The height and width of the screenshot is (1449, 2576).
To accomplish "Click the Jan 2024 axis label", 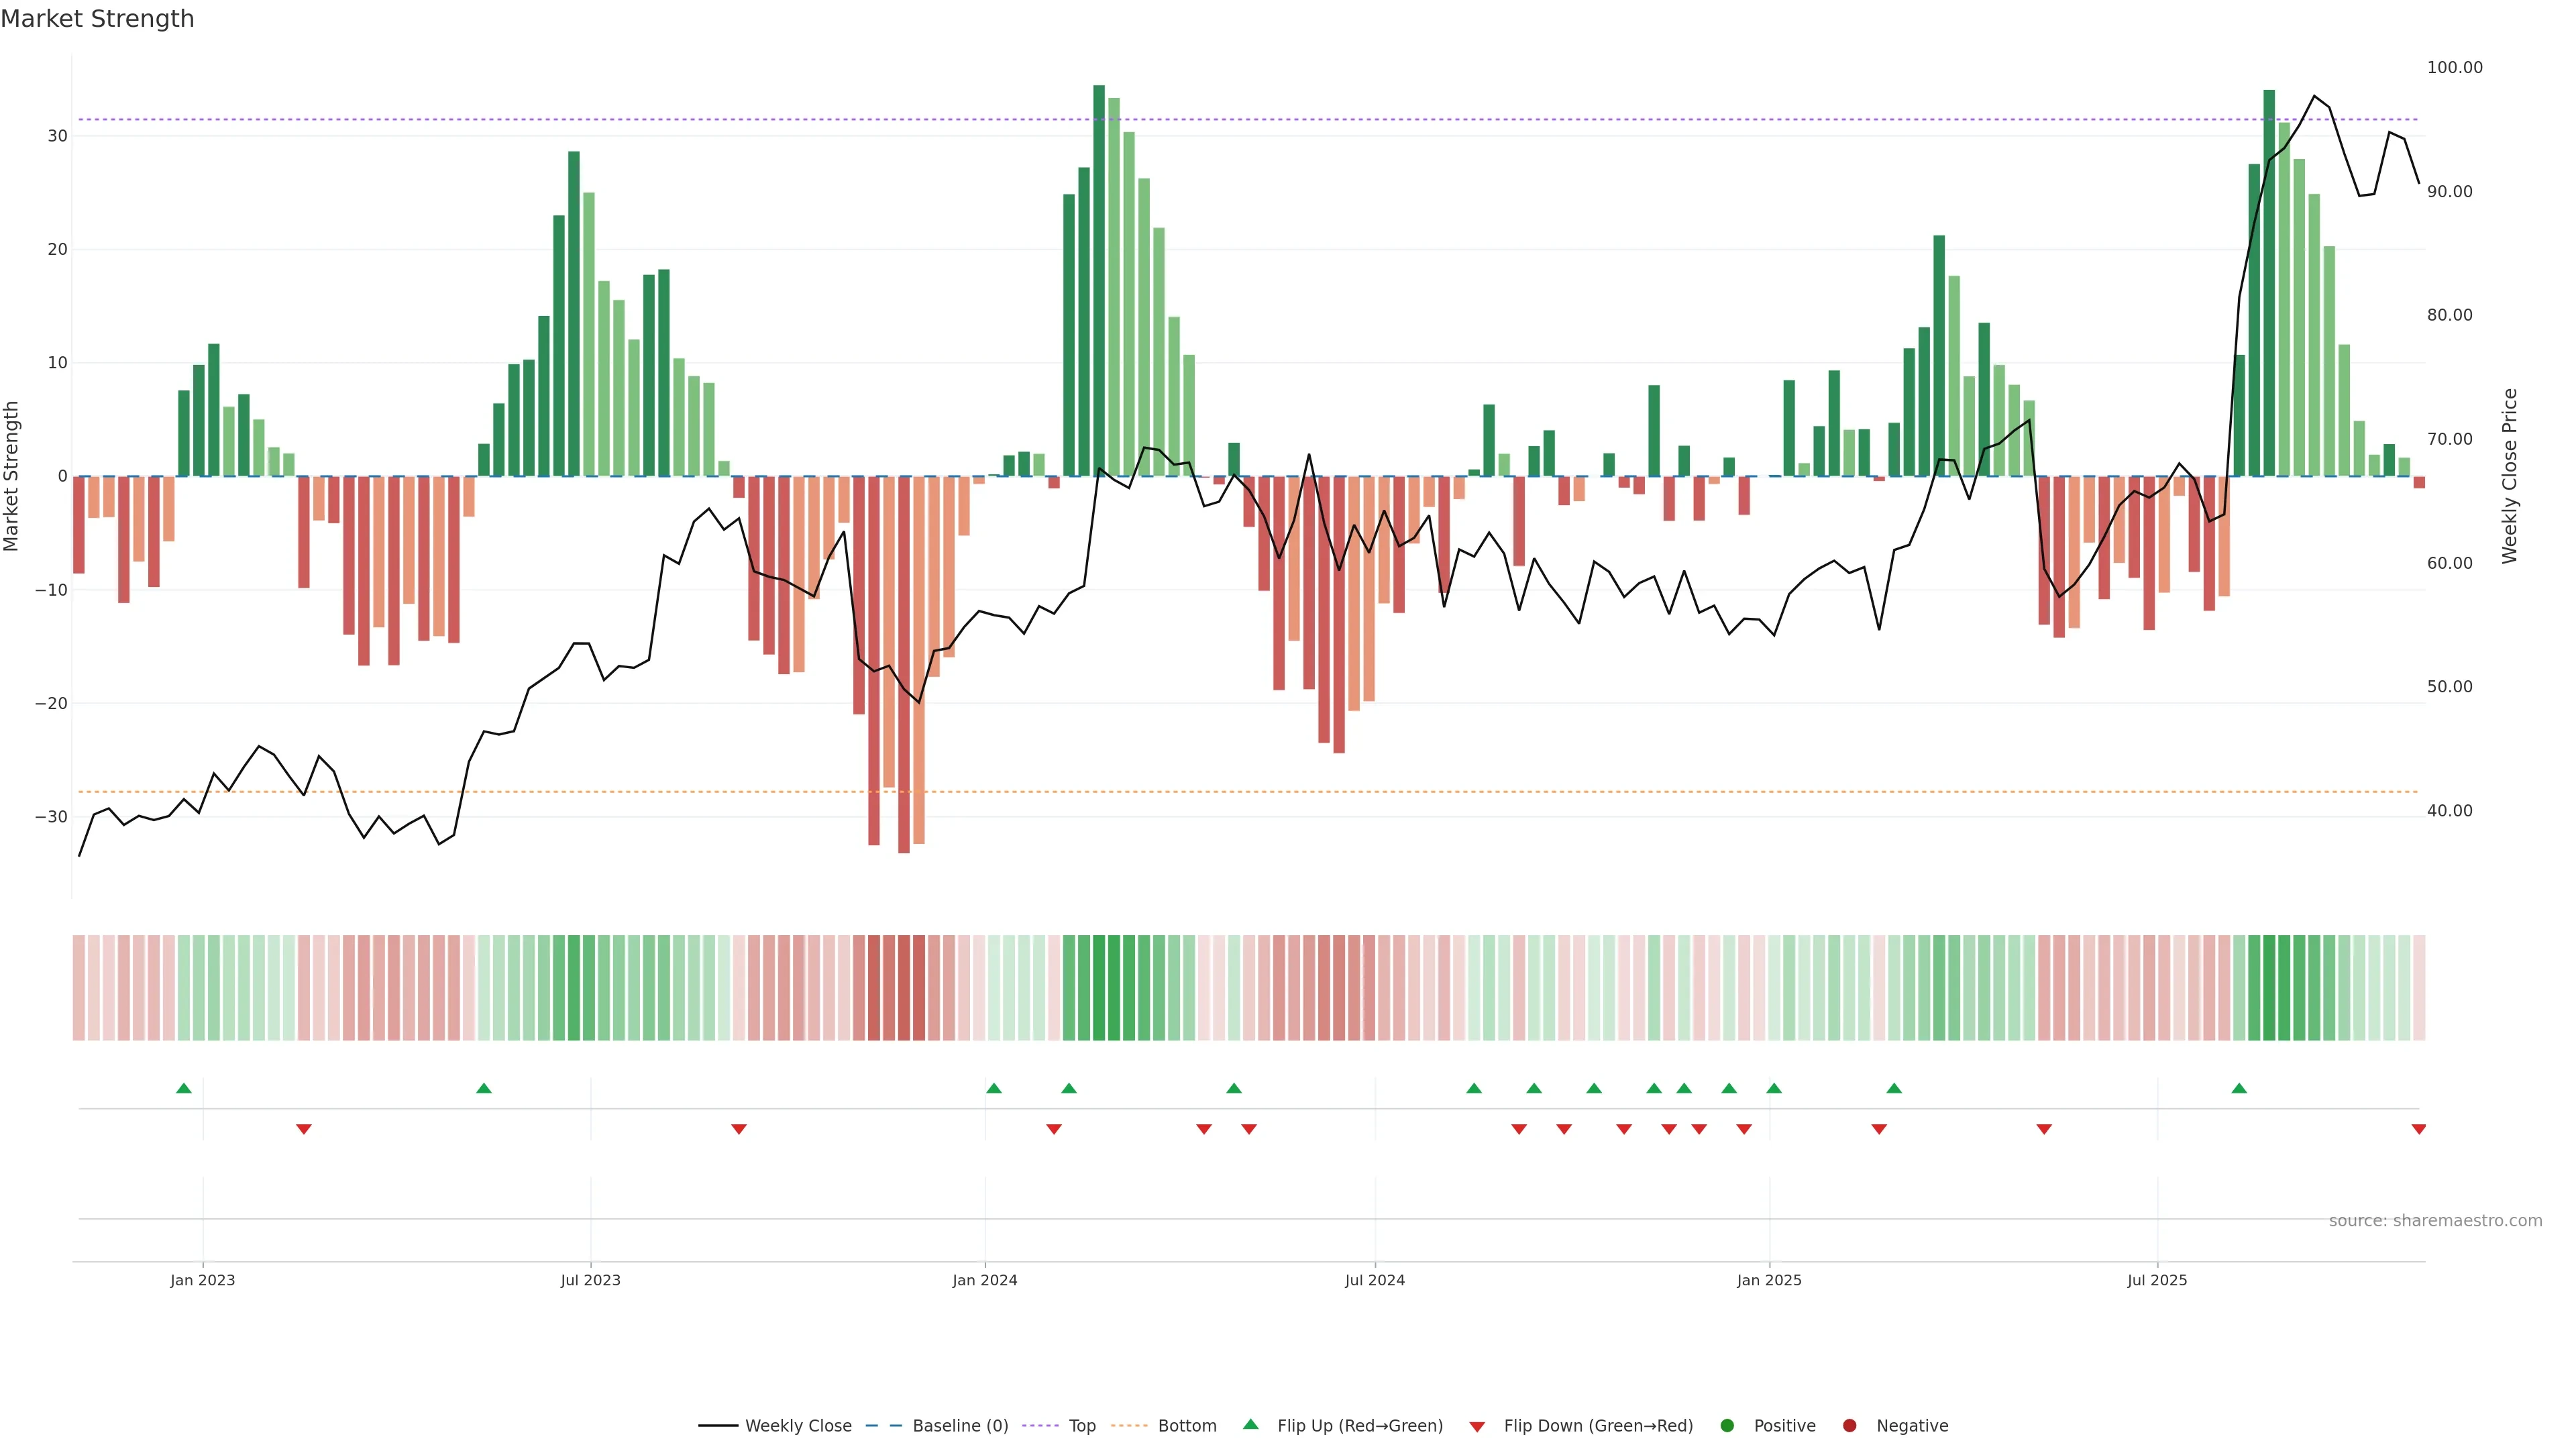I will click(984, 1280).
